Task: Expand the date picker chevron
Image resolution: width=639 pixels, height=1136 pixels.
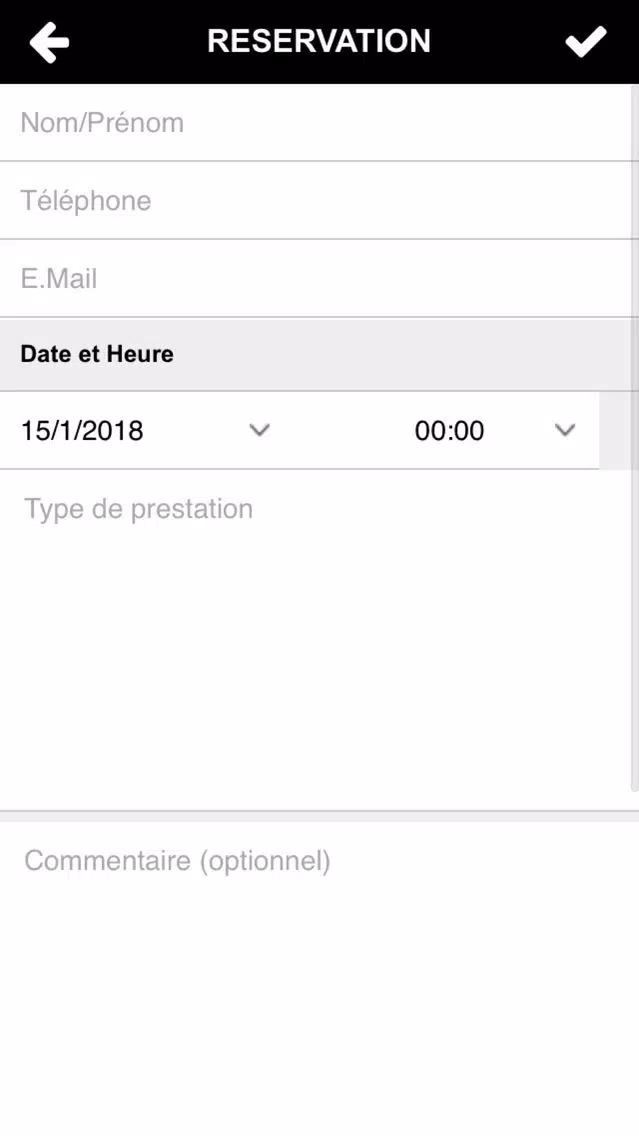Action: pos(259,430)
